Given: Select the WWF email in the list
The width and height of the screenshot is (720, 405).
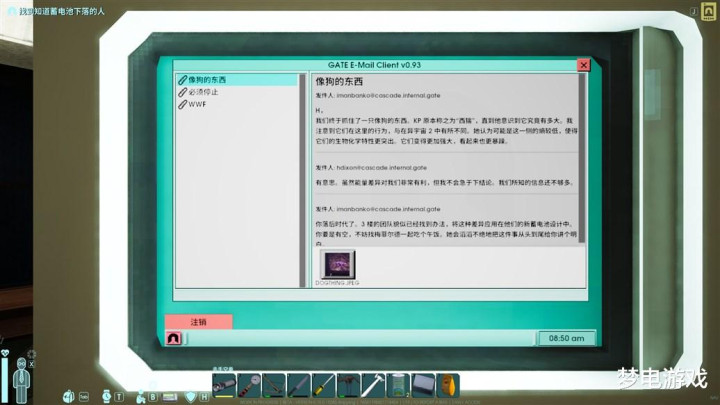Looking at the screenshot, I should pyautogui.click(x=237, y=105).
